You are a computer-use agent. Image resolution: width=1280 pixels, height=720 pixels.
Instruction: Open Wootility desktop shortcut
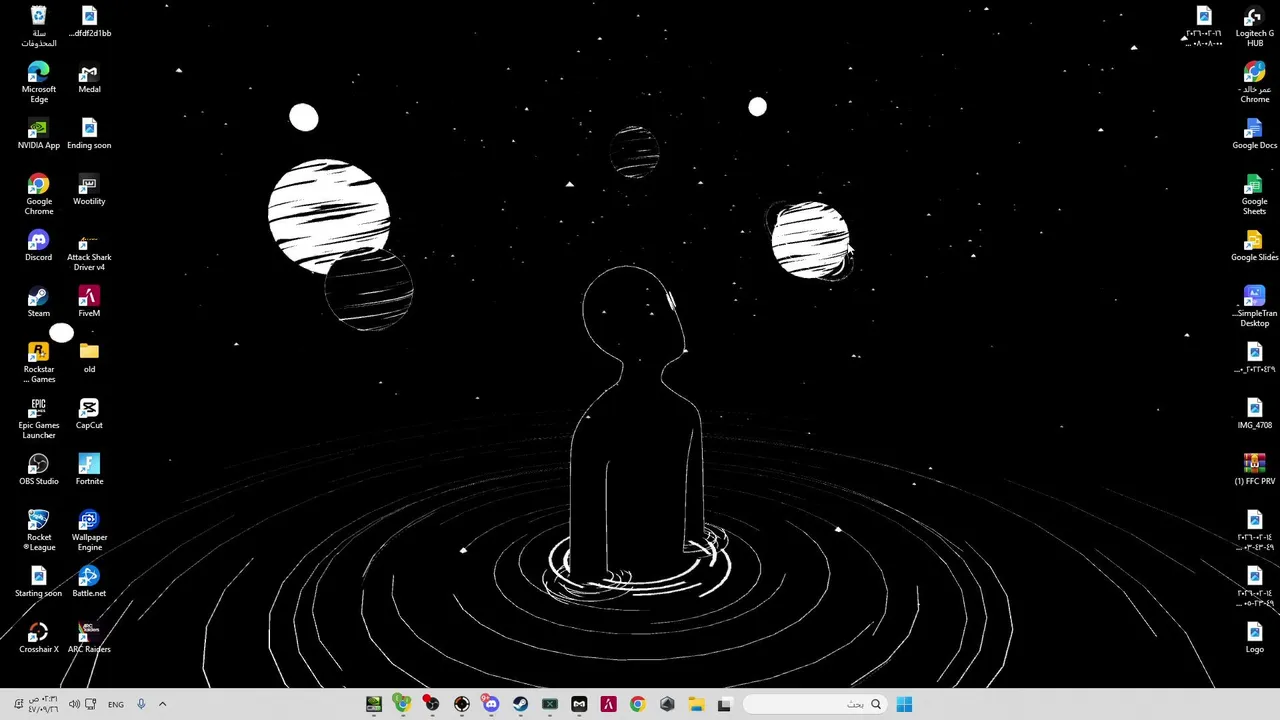click(x=89, y=190)
